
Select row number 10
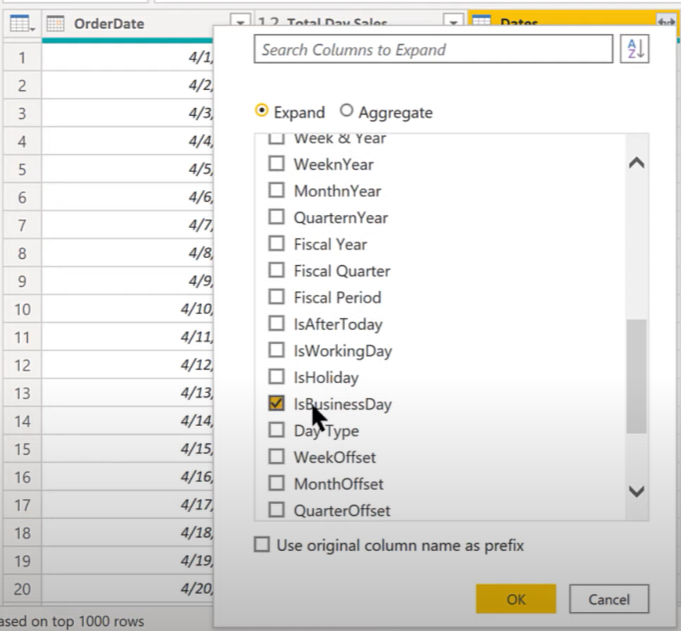[x=22, y=309]
